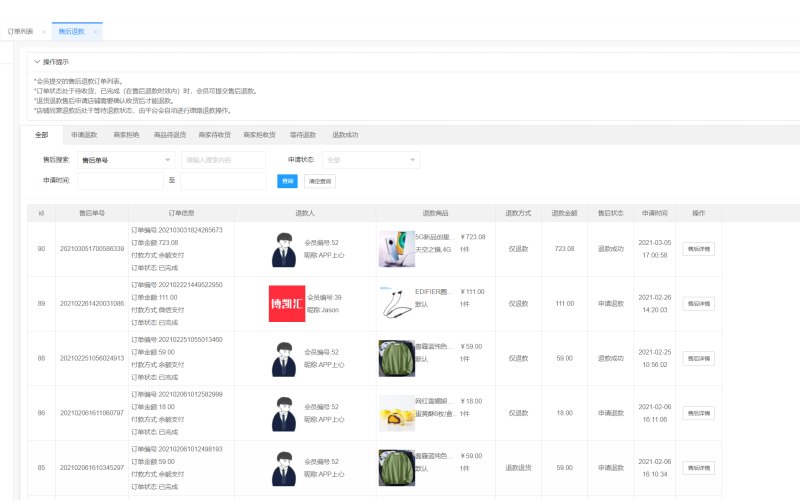Image resolution: width=800 pixels, height=500 pixels.
Task: Open the 商家待收货 filter tab
Action: [x=215, y=135]
